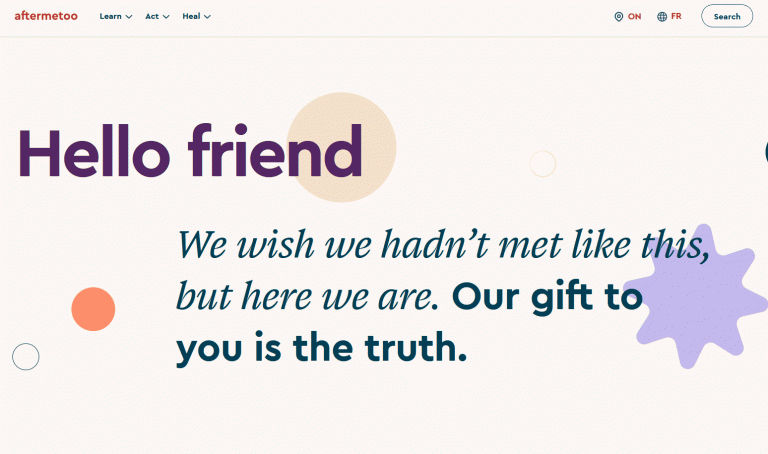Open the Heal menu
This screenshot has height=454, width=768.
click(196, 16)
